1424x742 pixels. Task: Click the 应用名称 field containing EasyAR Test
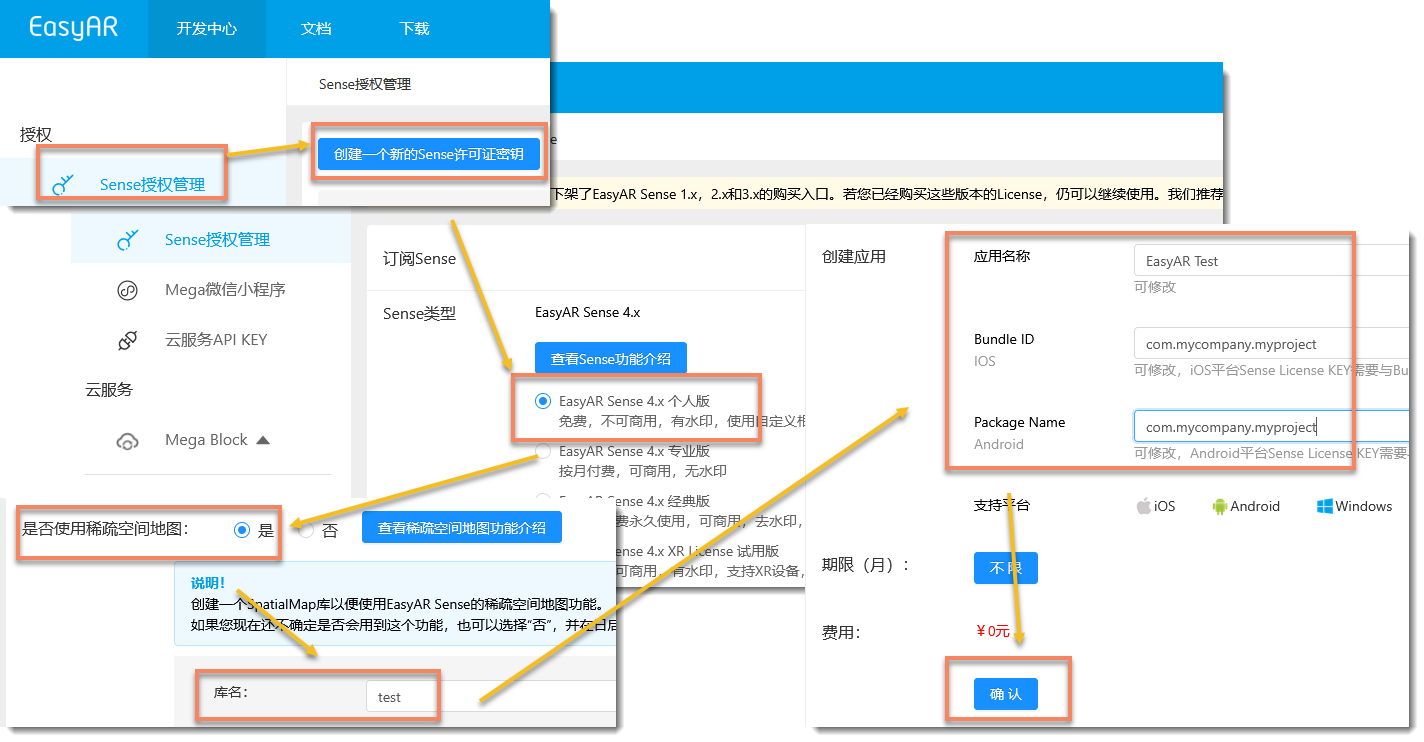(x=1270, y=261)
